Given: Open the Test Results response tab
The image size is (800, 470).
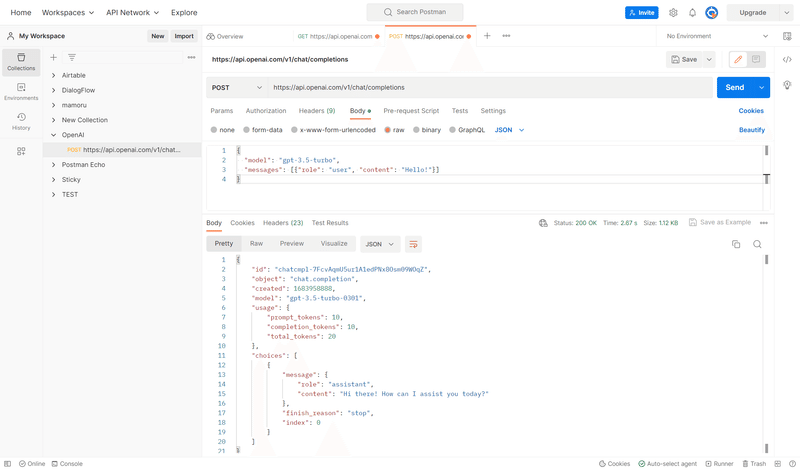Looking at the screenshot, I should [330, 223].
